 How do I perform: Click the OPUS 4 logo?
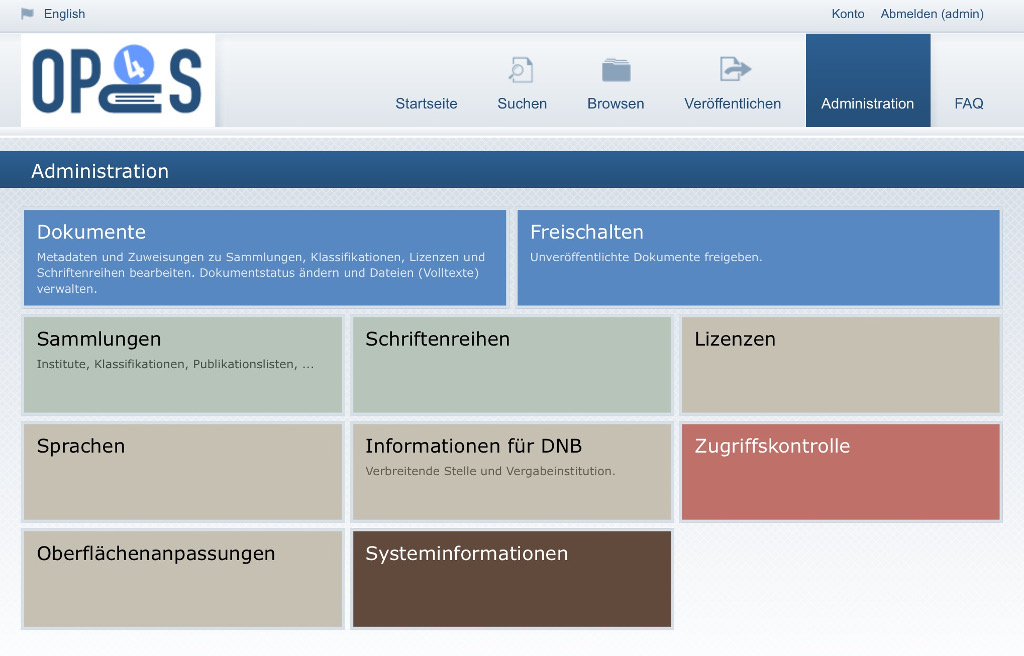click(118, 80)
